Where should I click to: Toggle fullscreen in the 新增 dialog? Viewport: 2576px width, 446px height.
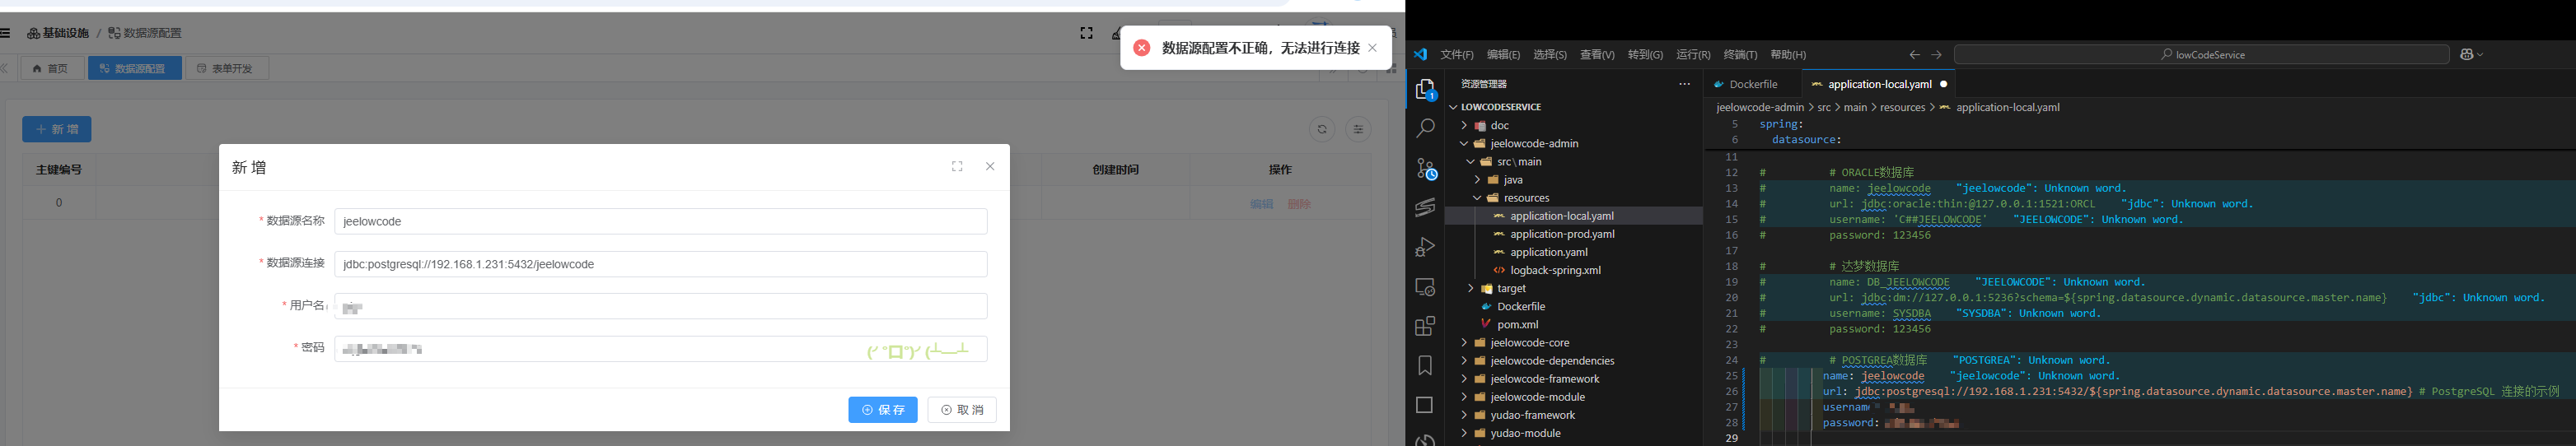point(957,167)
